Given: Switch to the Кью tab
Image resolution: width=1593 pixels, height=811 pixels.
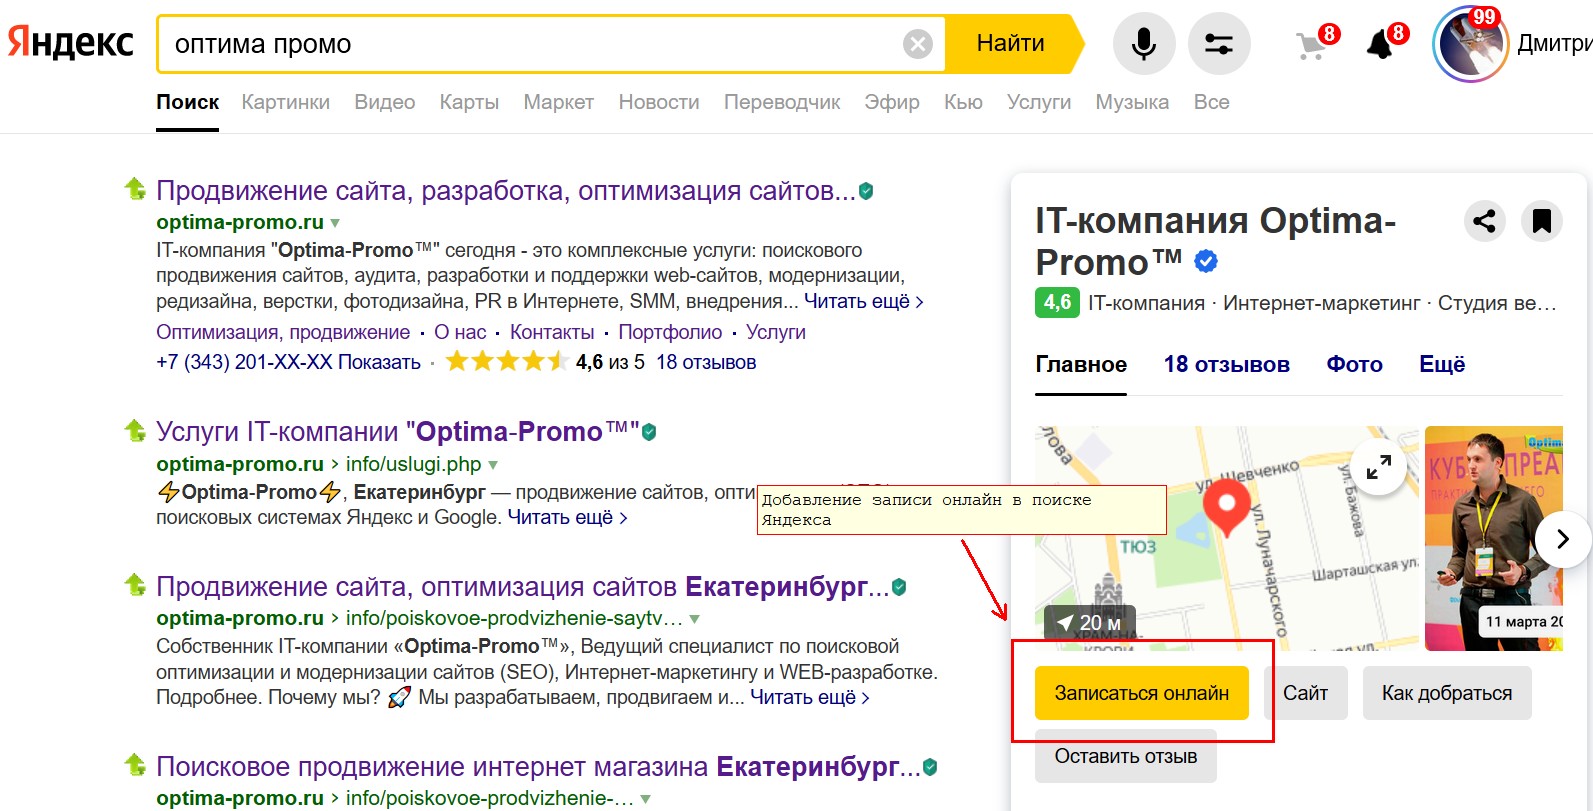Looking at the screenshot, I should [963, 102].
